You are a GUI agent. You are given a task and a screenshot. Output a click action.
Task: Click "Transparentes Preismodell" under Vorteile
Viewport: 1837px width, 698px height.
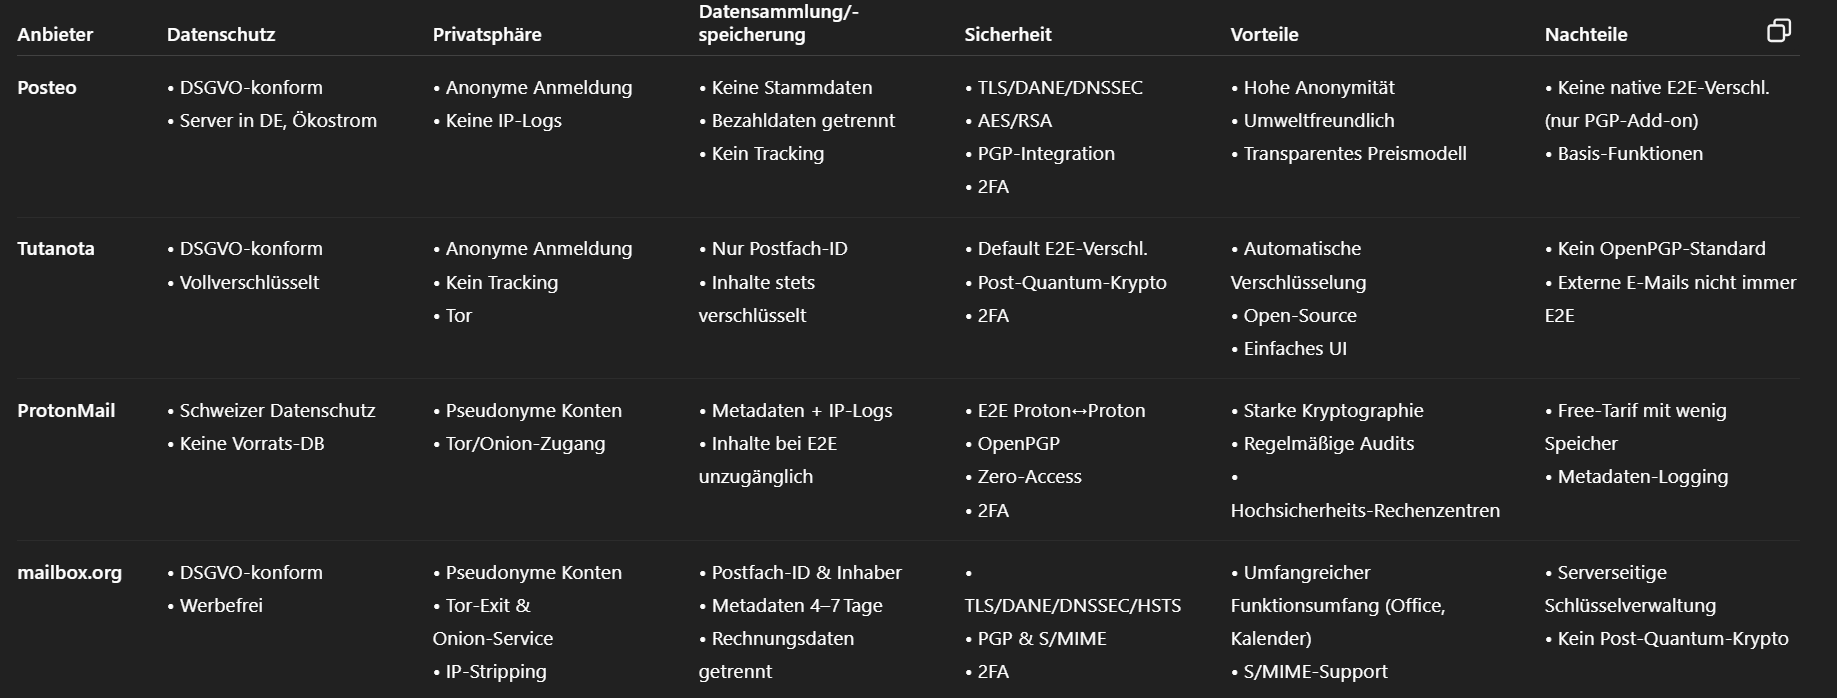coord(1355,153)
